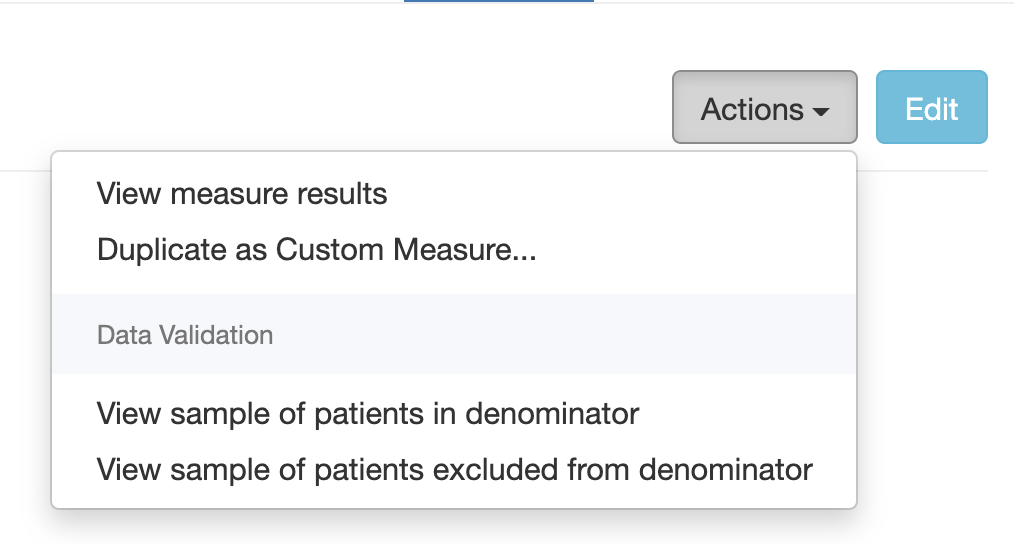Select Duplicate as Custom Measure...
The width and height of the screenshot is (1014, 544).
[316, 250]
